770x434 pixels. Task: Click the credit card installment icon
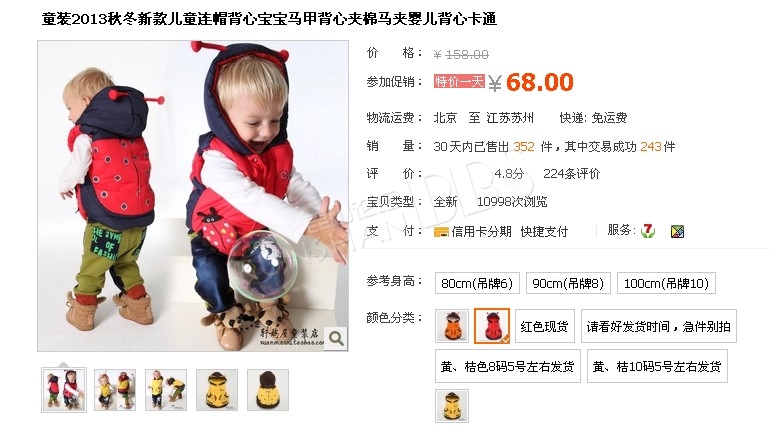pos(441,232)
